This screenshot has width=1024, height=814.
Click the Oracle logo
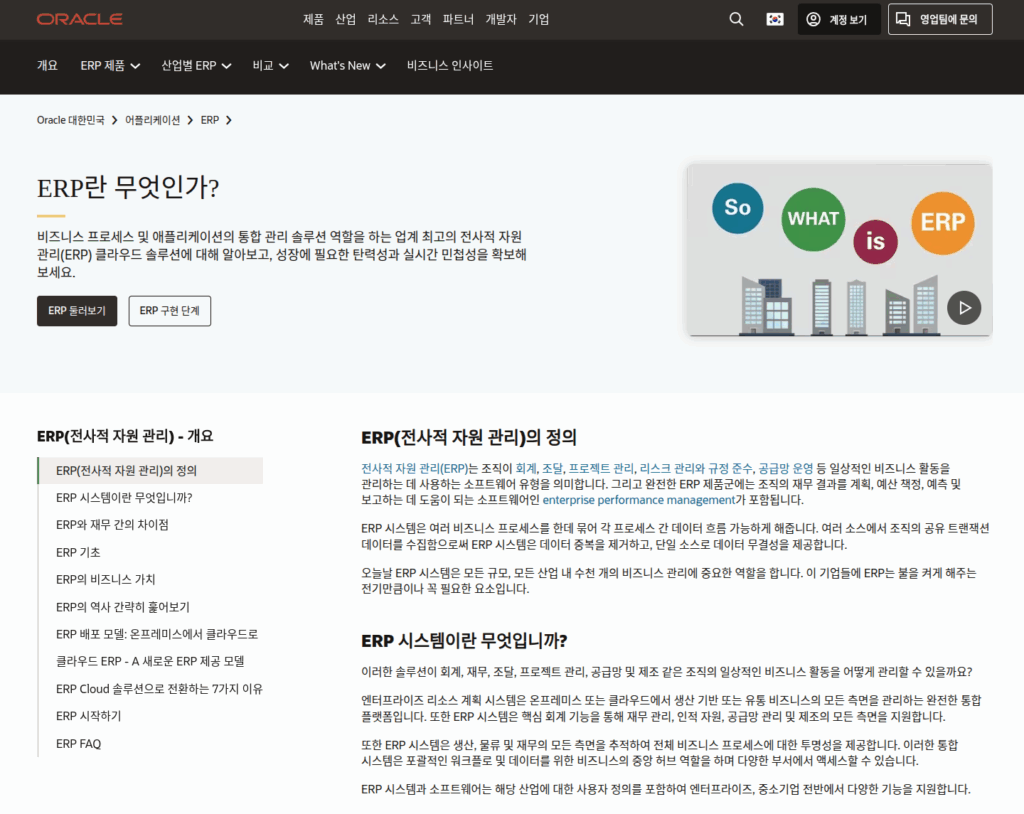pos(79,18)
